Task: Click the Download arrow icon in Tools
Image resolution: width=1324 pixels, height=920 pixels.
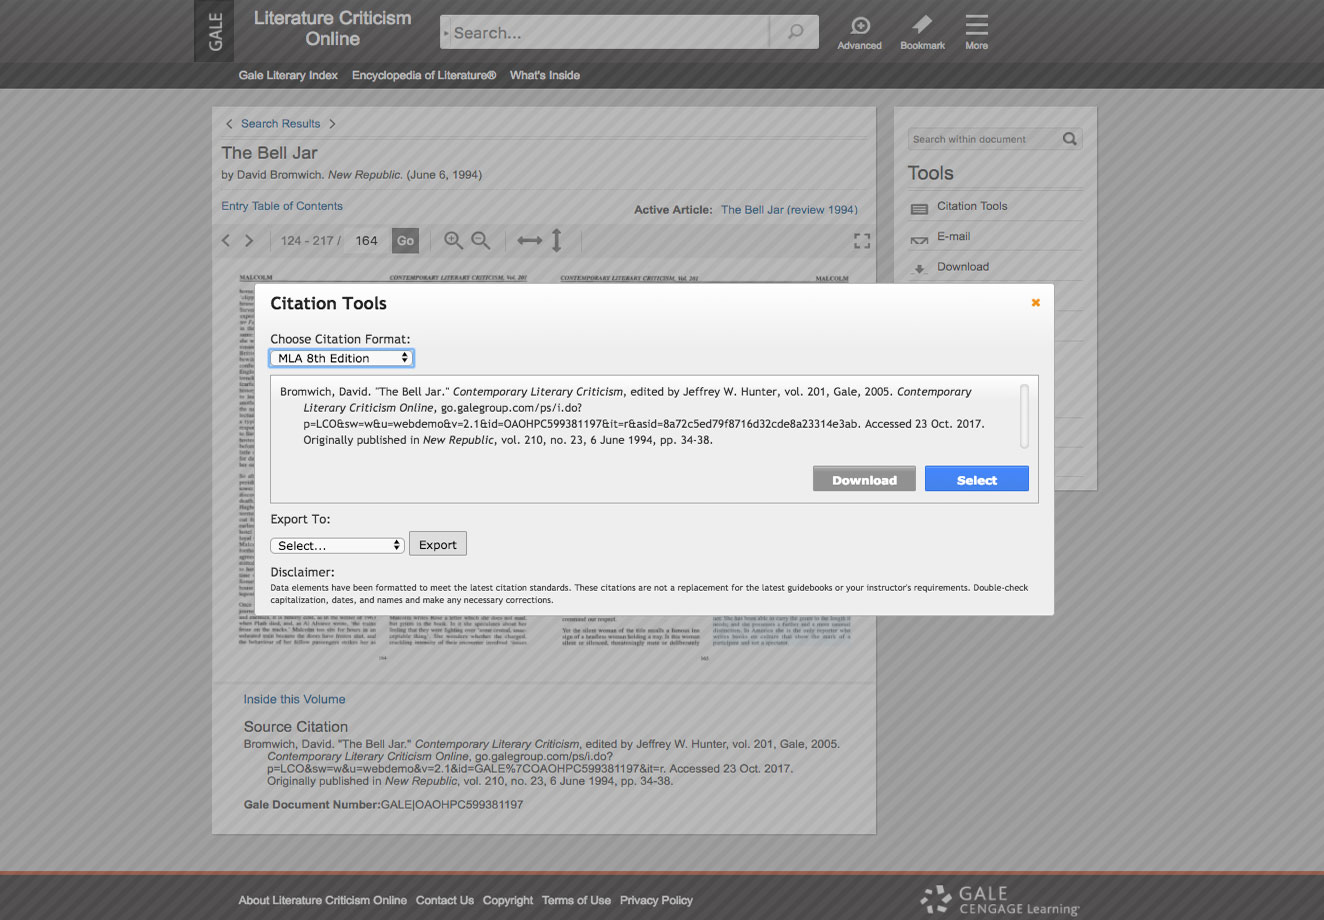Action: [919, 269]
